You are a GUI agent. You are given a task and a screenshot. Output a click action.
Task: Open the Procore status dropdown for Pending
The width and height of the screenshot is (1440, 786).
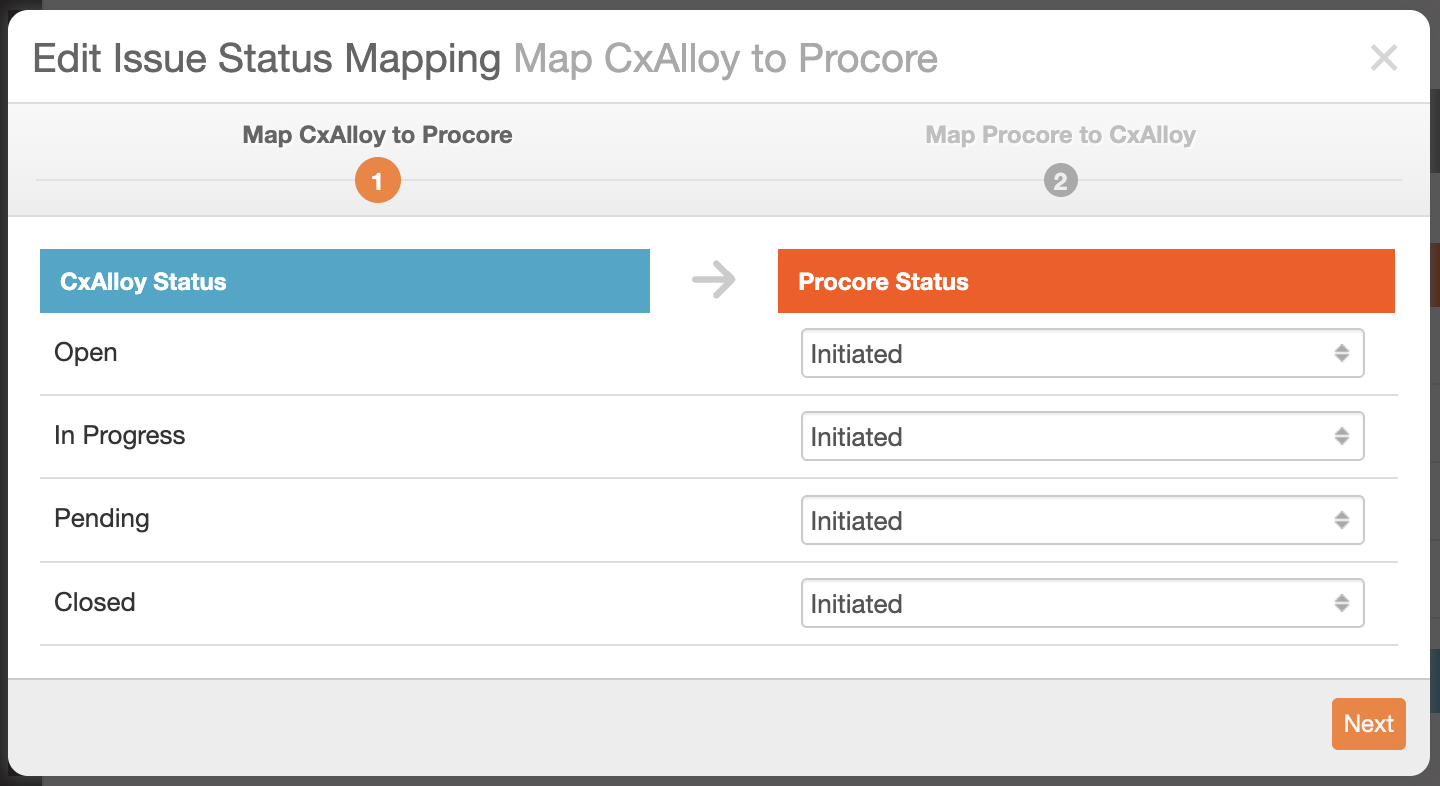click(x=1083, y=520)
